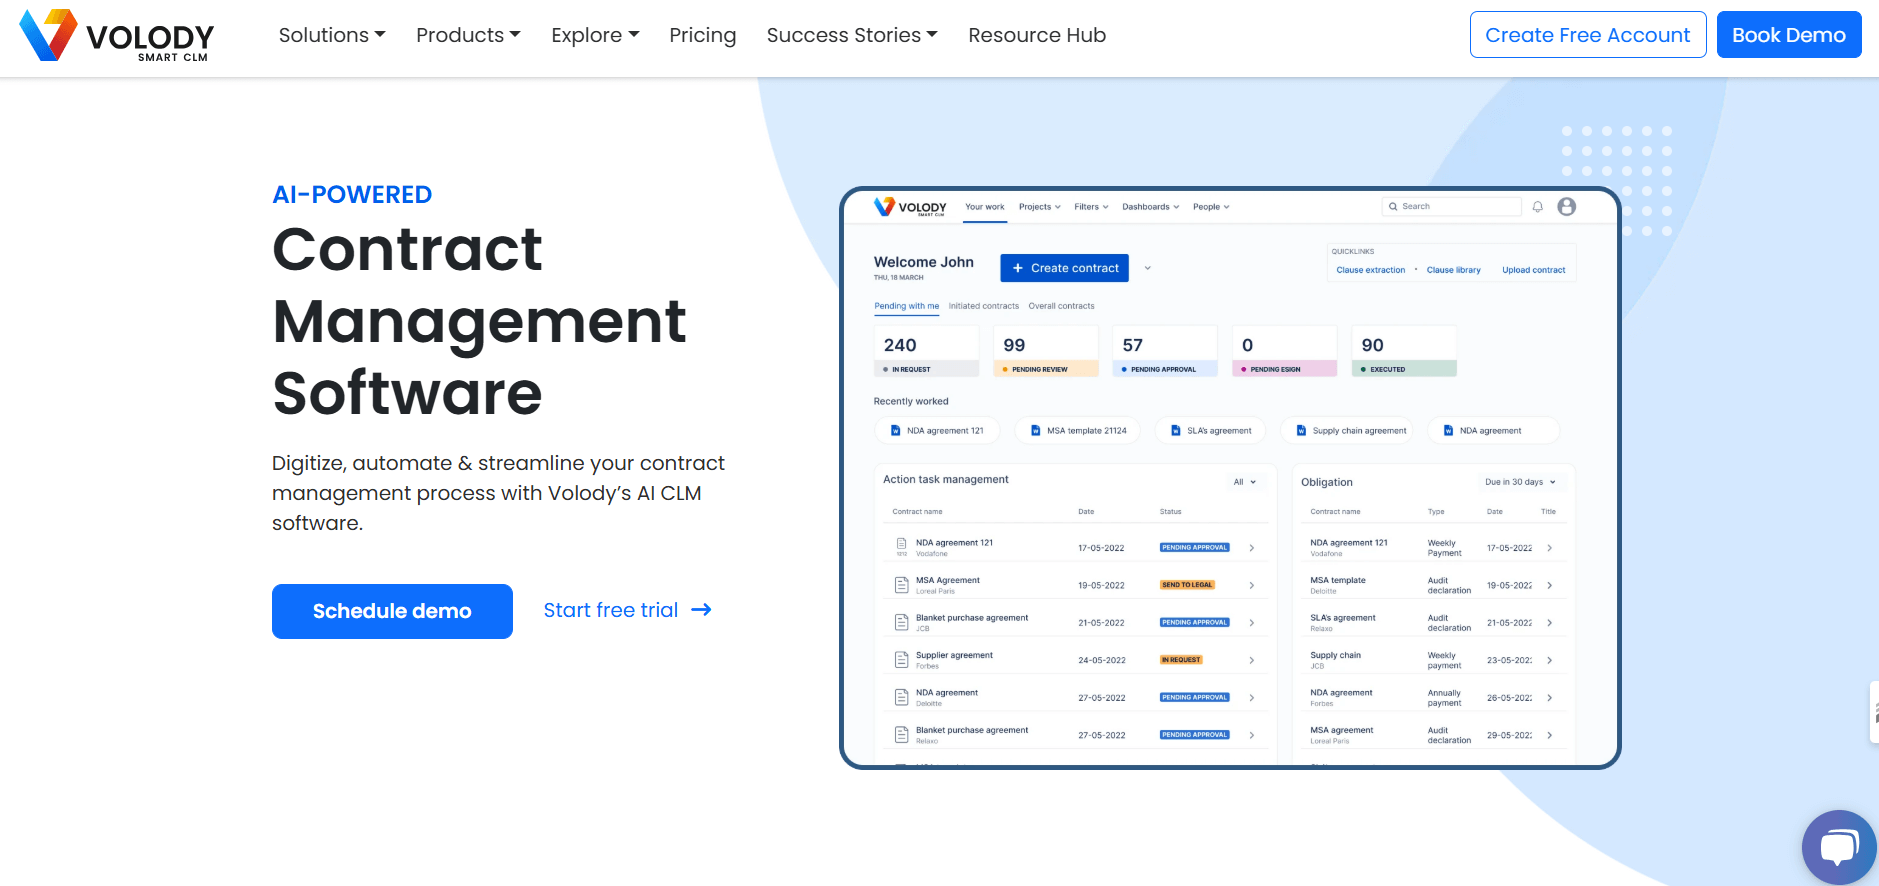Open the Due in 30 days dropdown
This screenshot has width=1879, height=886.
point(1520,482)
